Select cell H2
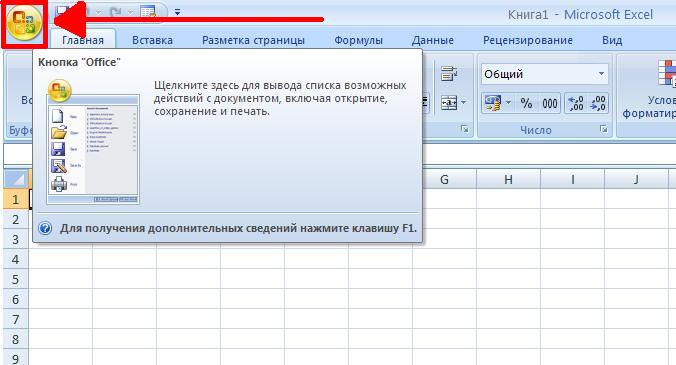 pos(508,219)
